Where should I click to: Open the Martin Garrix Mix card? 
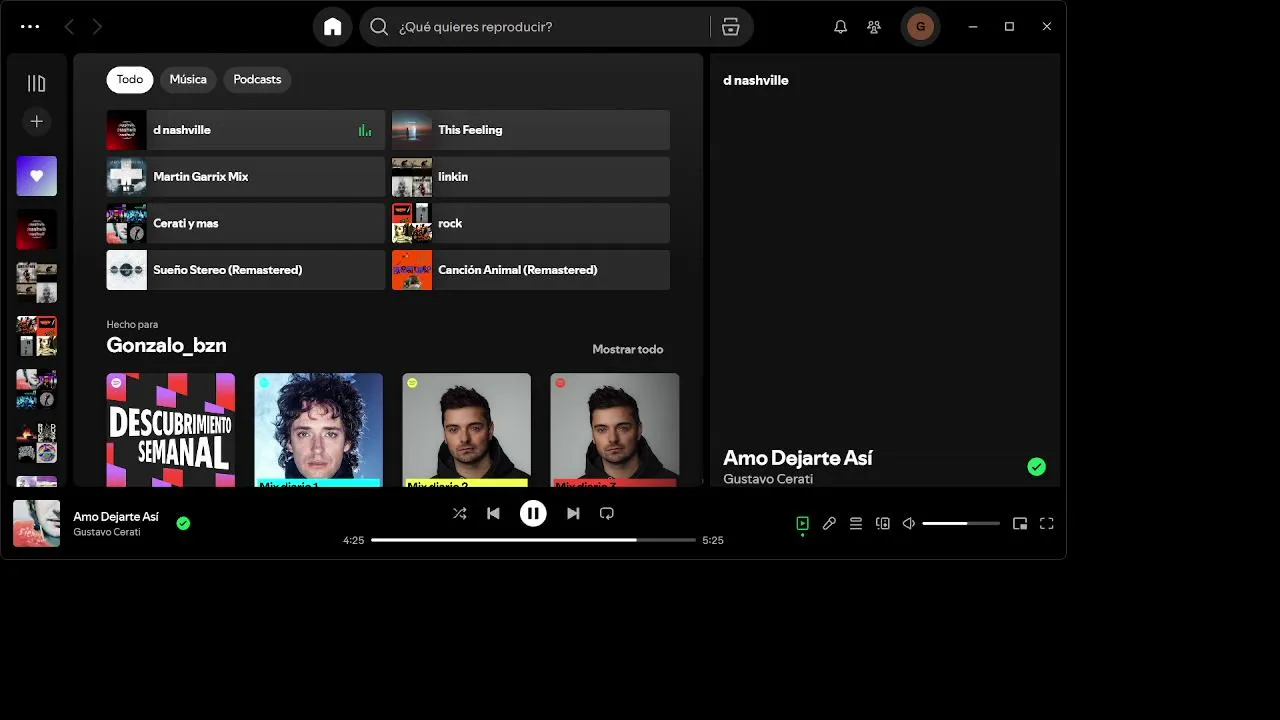[245, 176]
